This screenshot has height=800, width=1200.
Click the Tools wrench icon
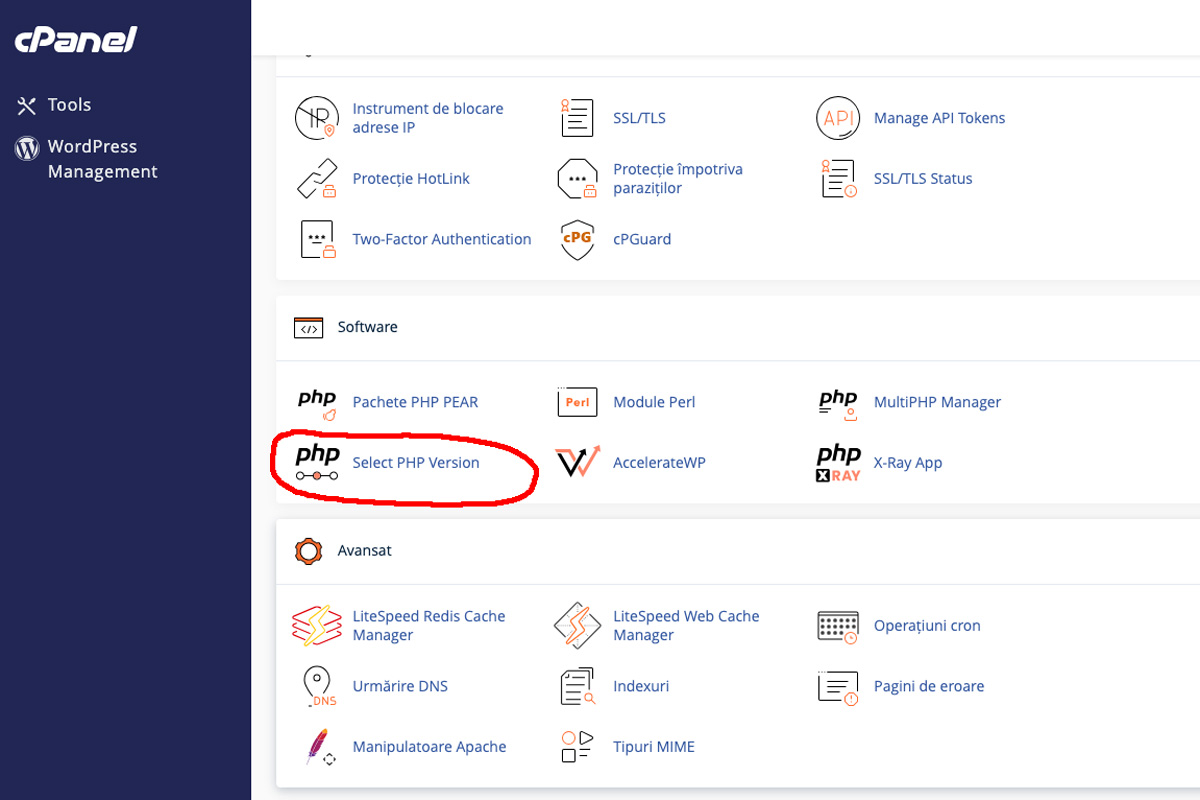click(x=27, y=105)
